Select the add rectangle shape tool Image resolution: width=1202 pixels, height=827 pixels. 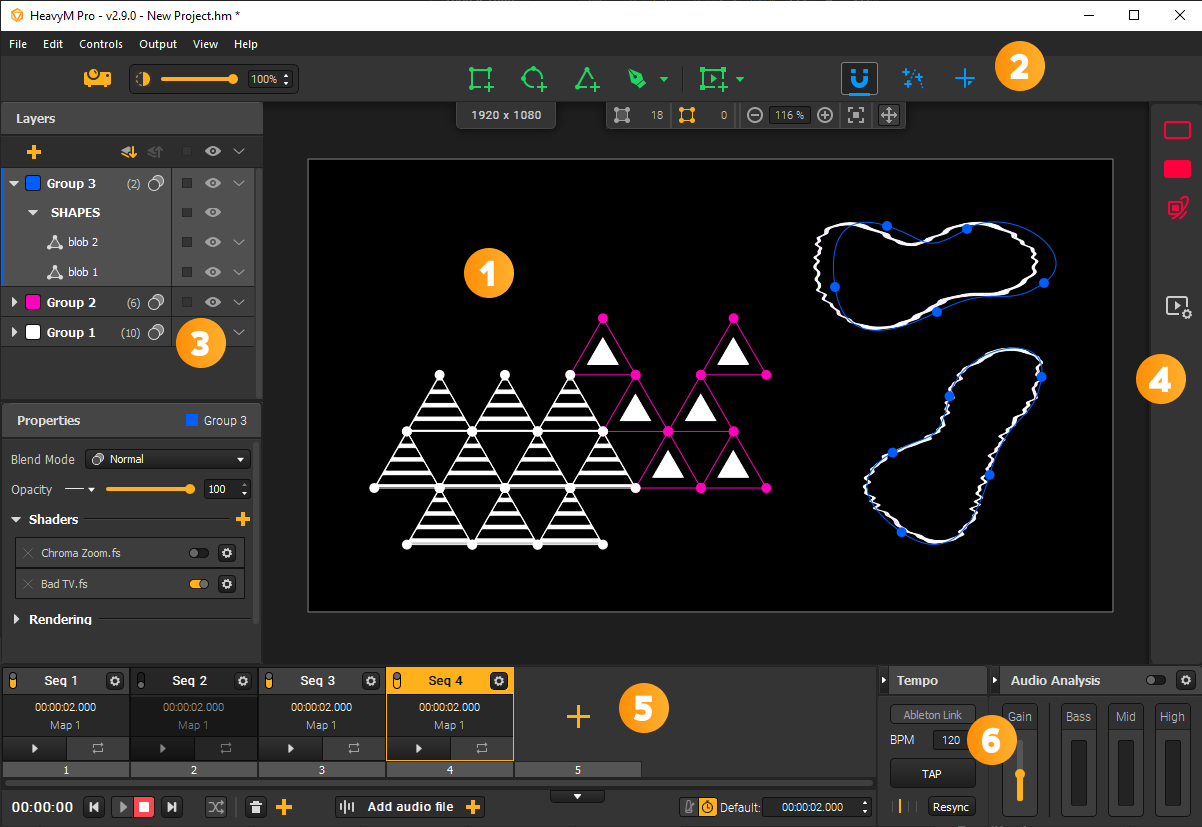[x=481, y=79]
